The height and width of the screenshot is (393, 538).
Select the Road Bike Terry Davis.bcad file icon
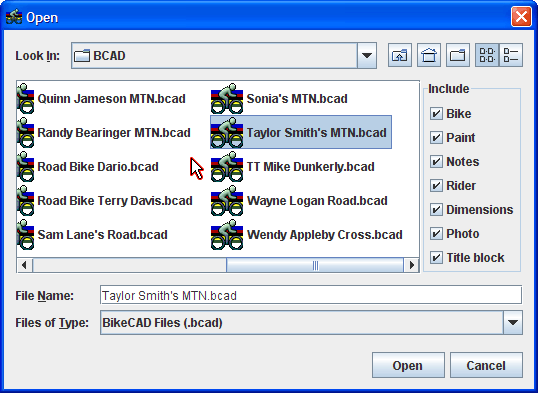tap(26, 200)
